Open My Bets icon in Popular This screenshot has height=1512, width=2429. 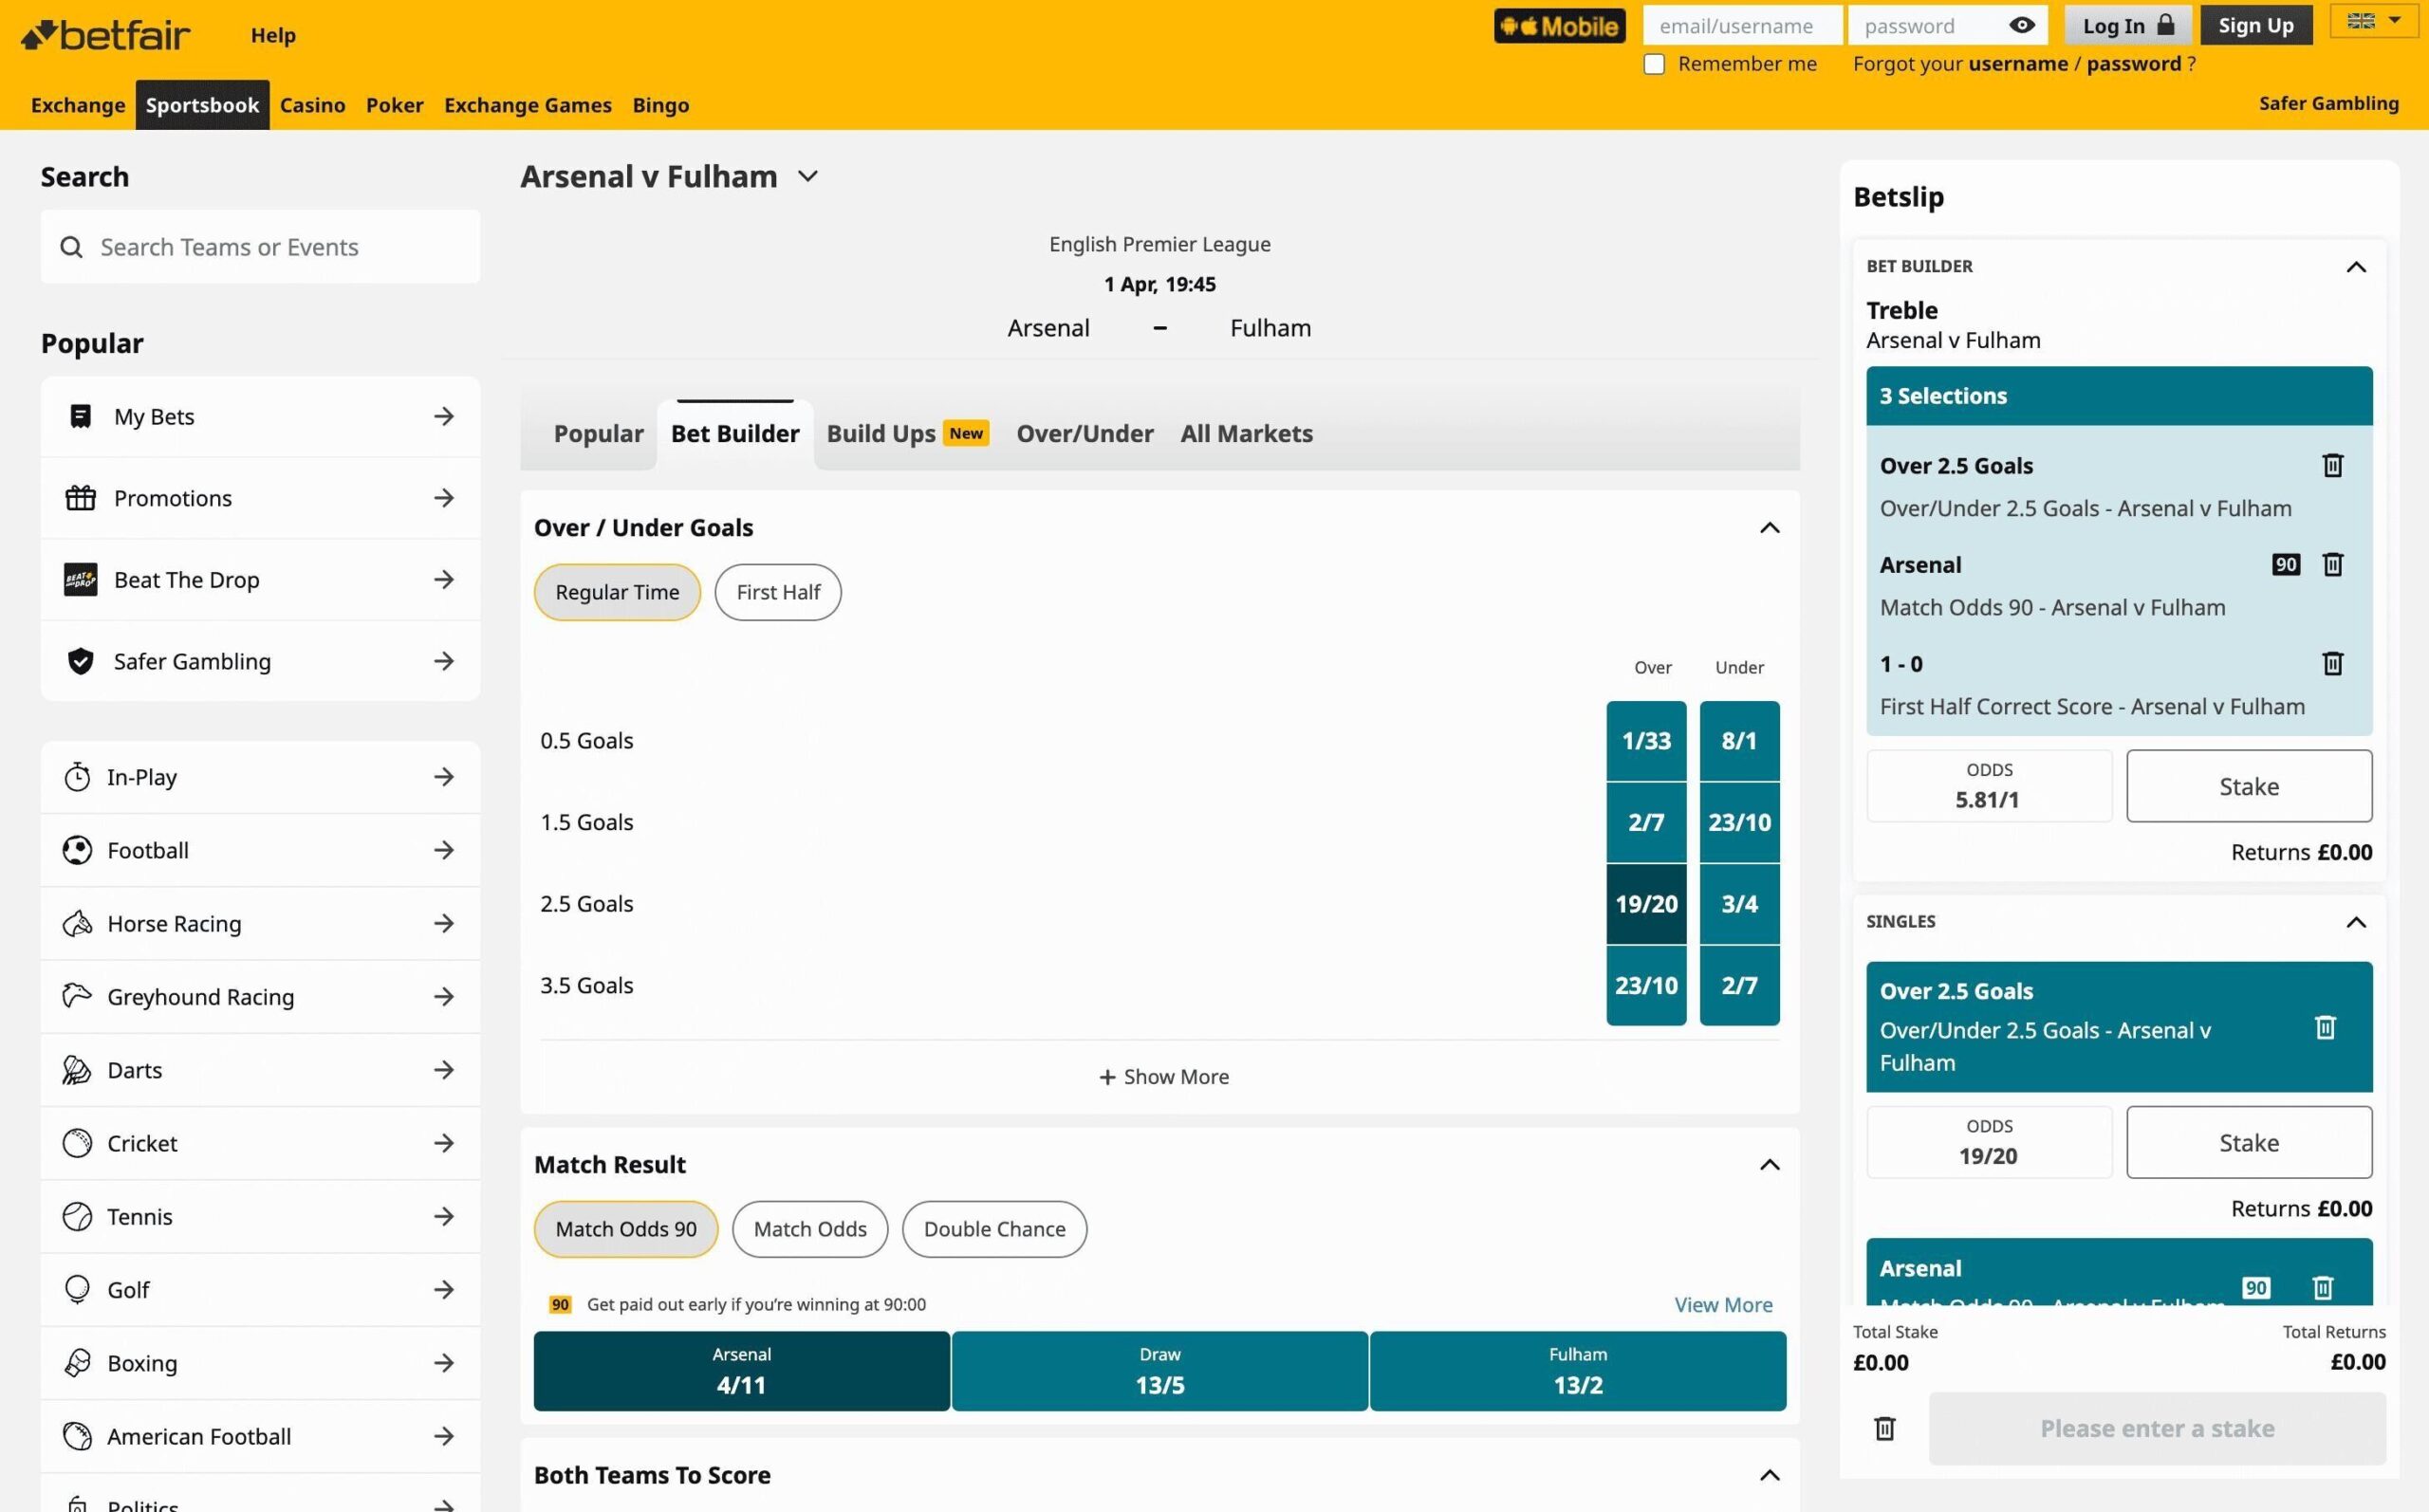[80, 416]
